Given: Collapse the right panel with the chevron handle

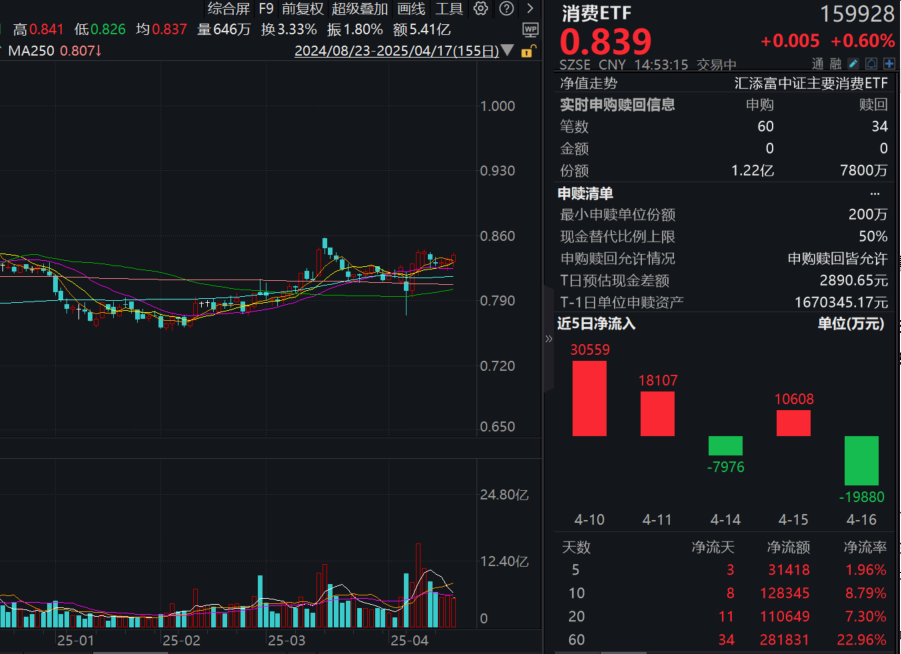Looking at the screenshot, I should (x=548, y=338).
